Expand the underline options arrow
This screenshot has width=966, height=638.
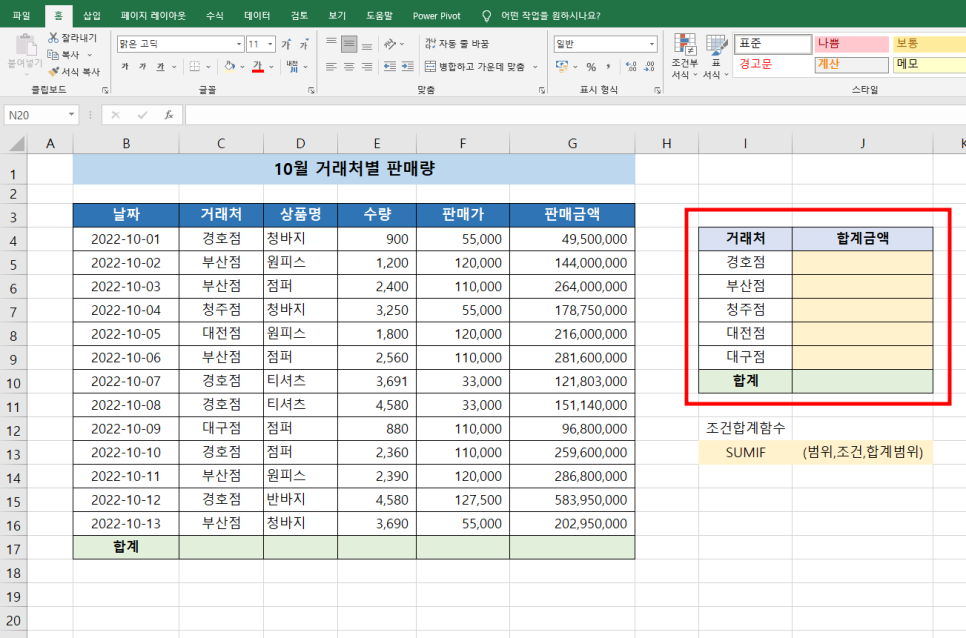point(174,67)
